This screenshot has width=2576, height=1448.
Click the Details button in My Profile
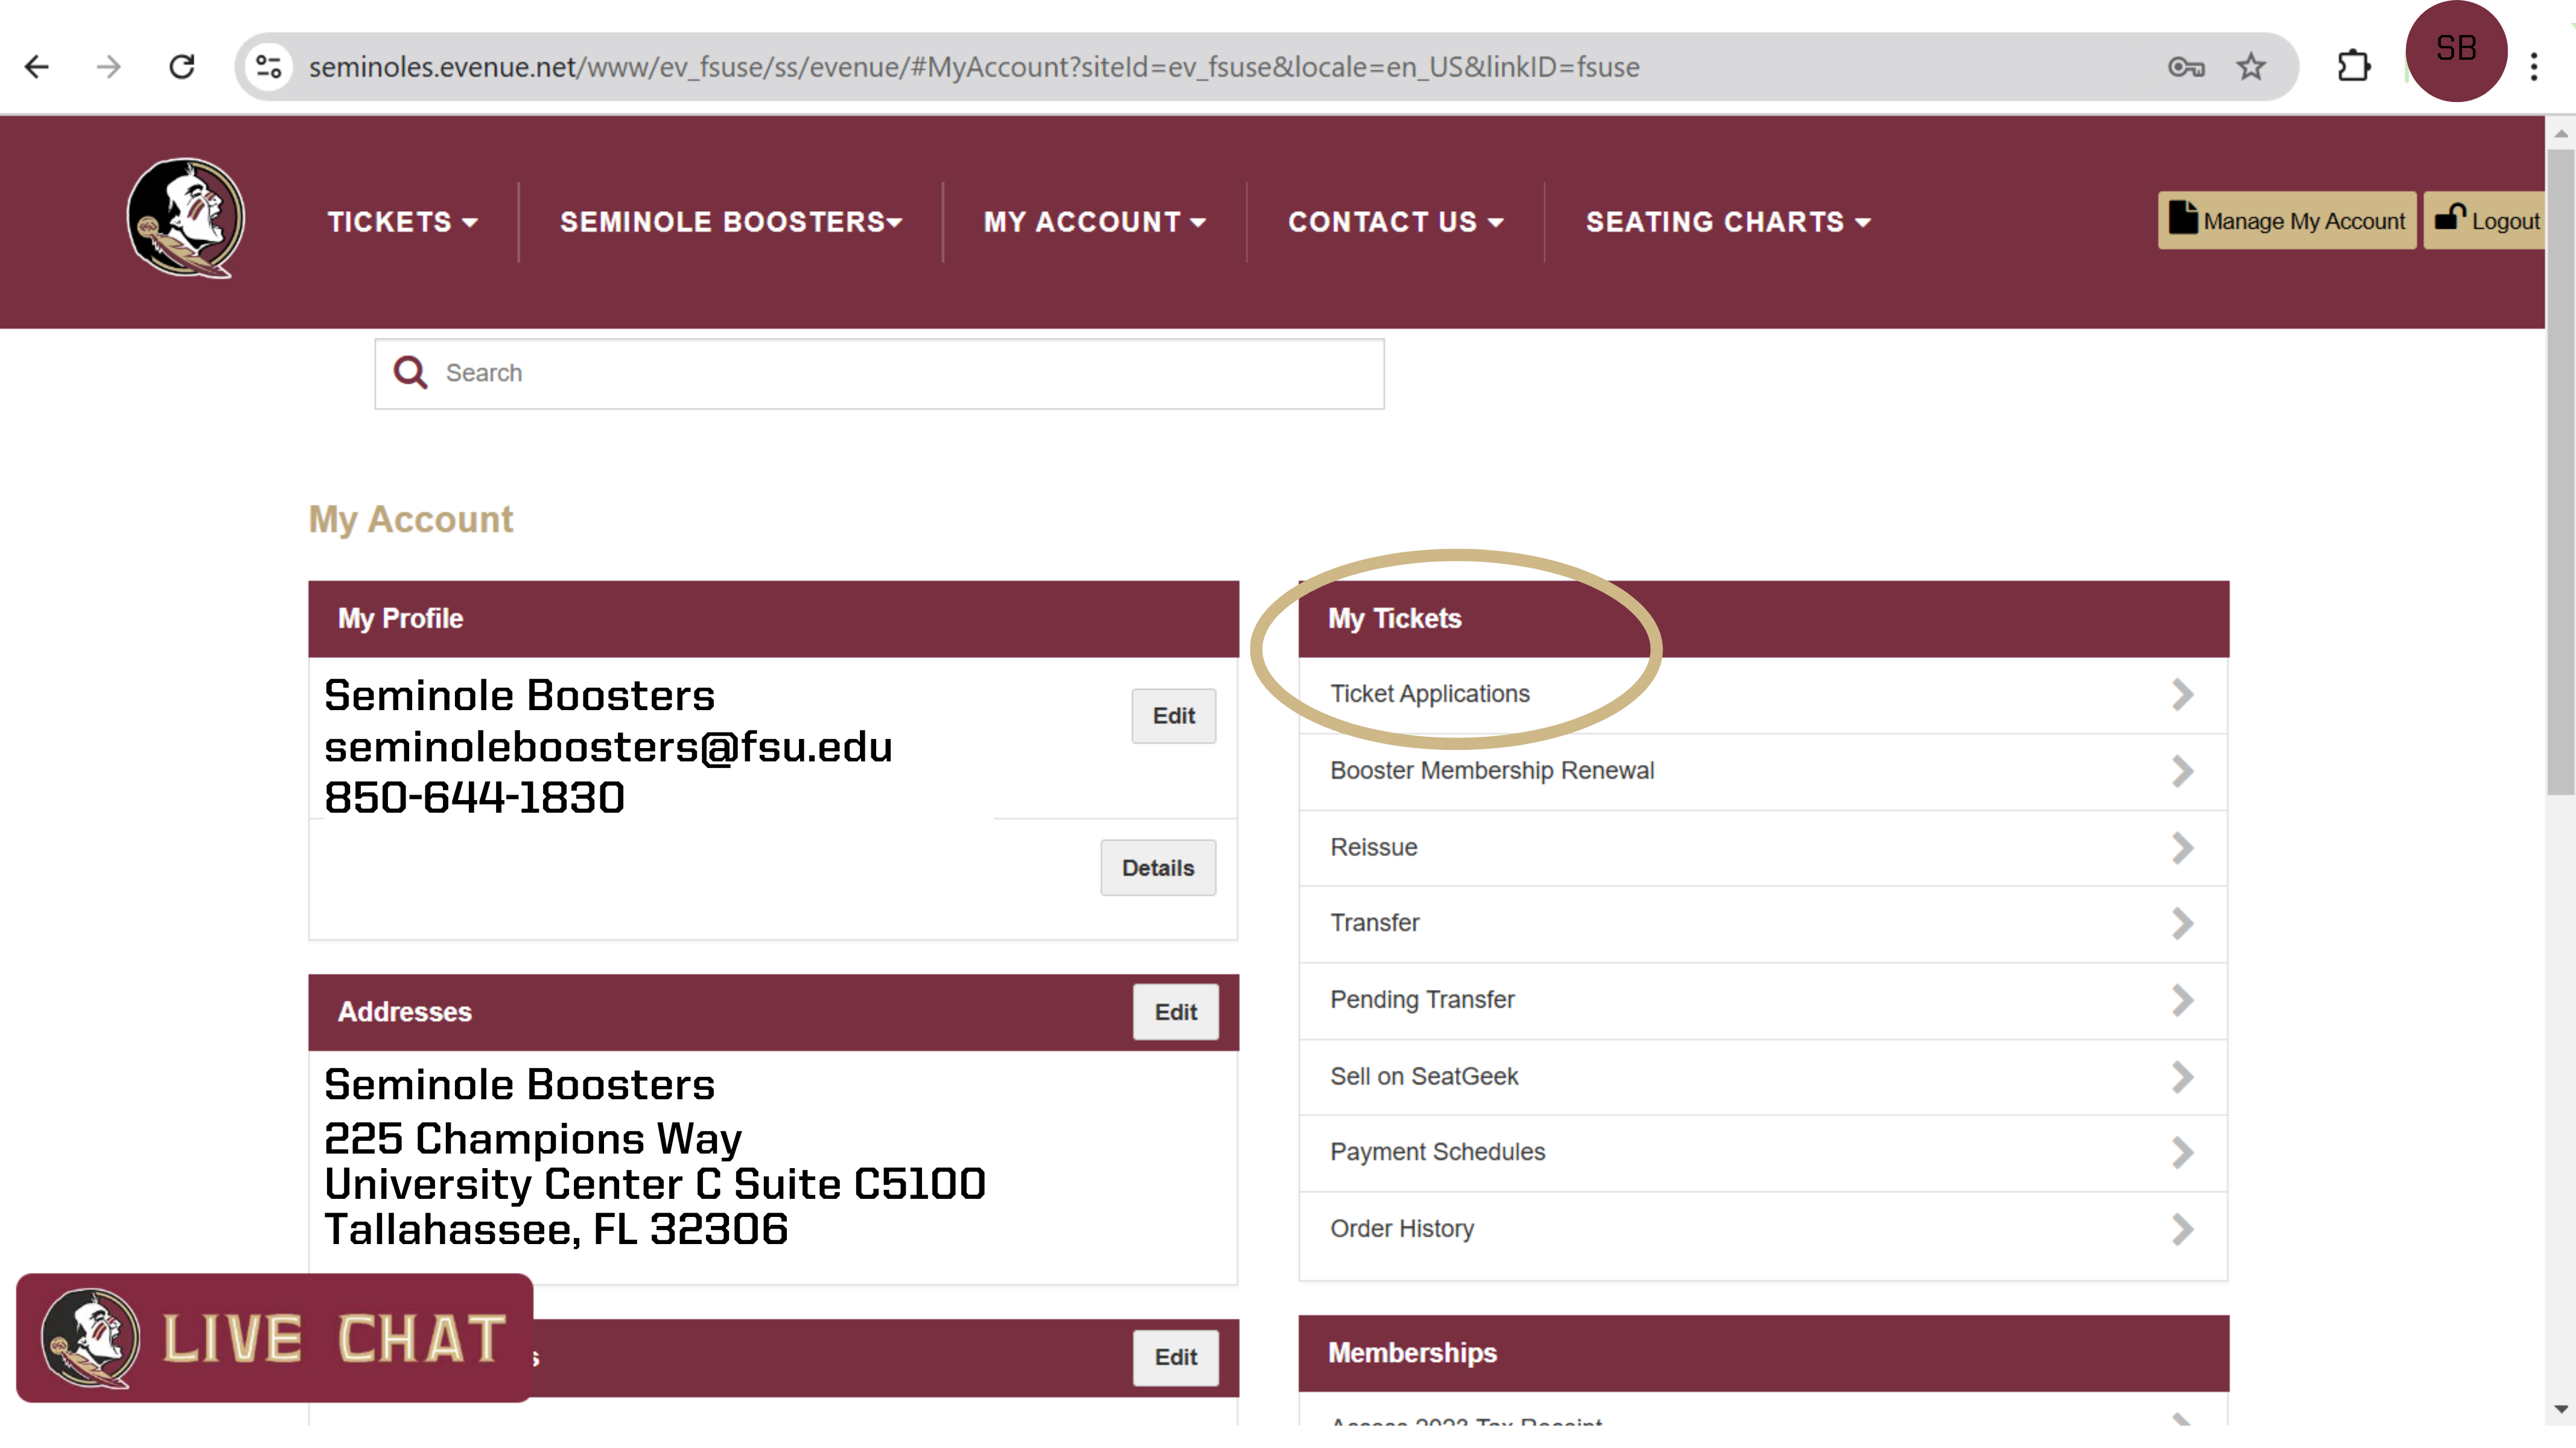pyautogui.click(x=1157, y=868)
